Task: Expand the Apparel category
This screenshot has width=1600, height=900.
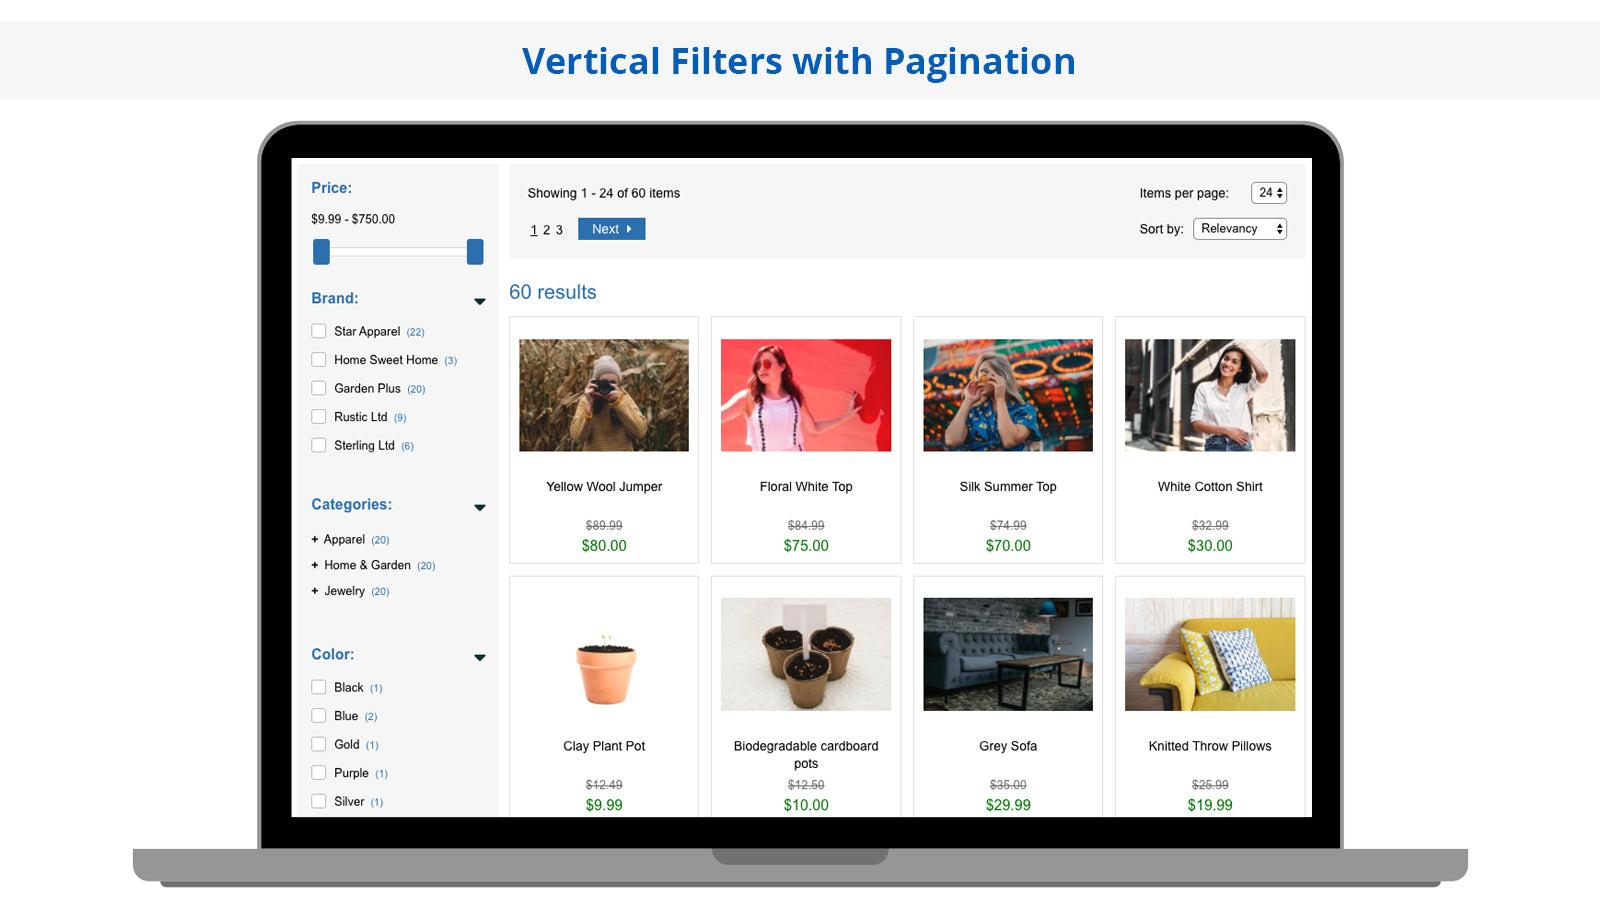Action: (315, 539)
